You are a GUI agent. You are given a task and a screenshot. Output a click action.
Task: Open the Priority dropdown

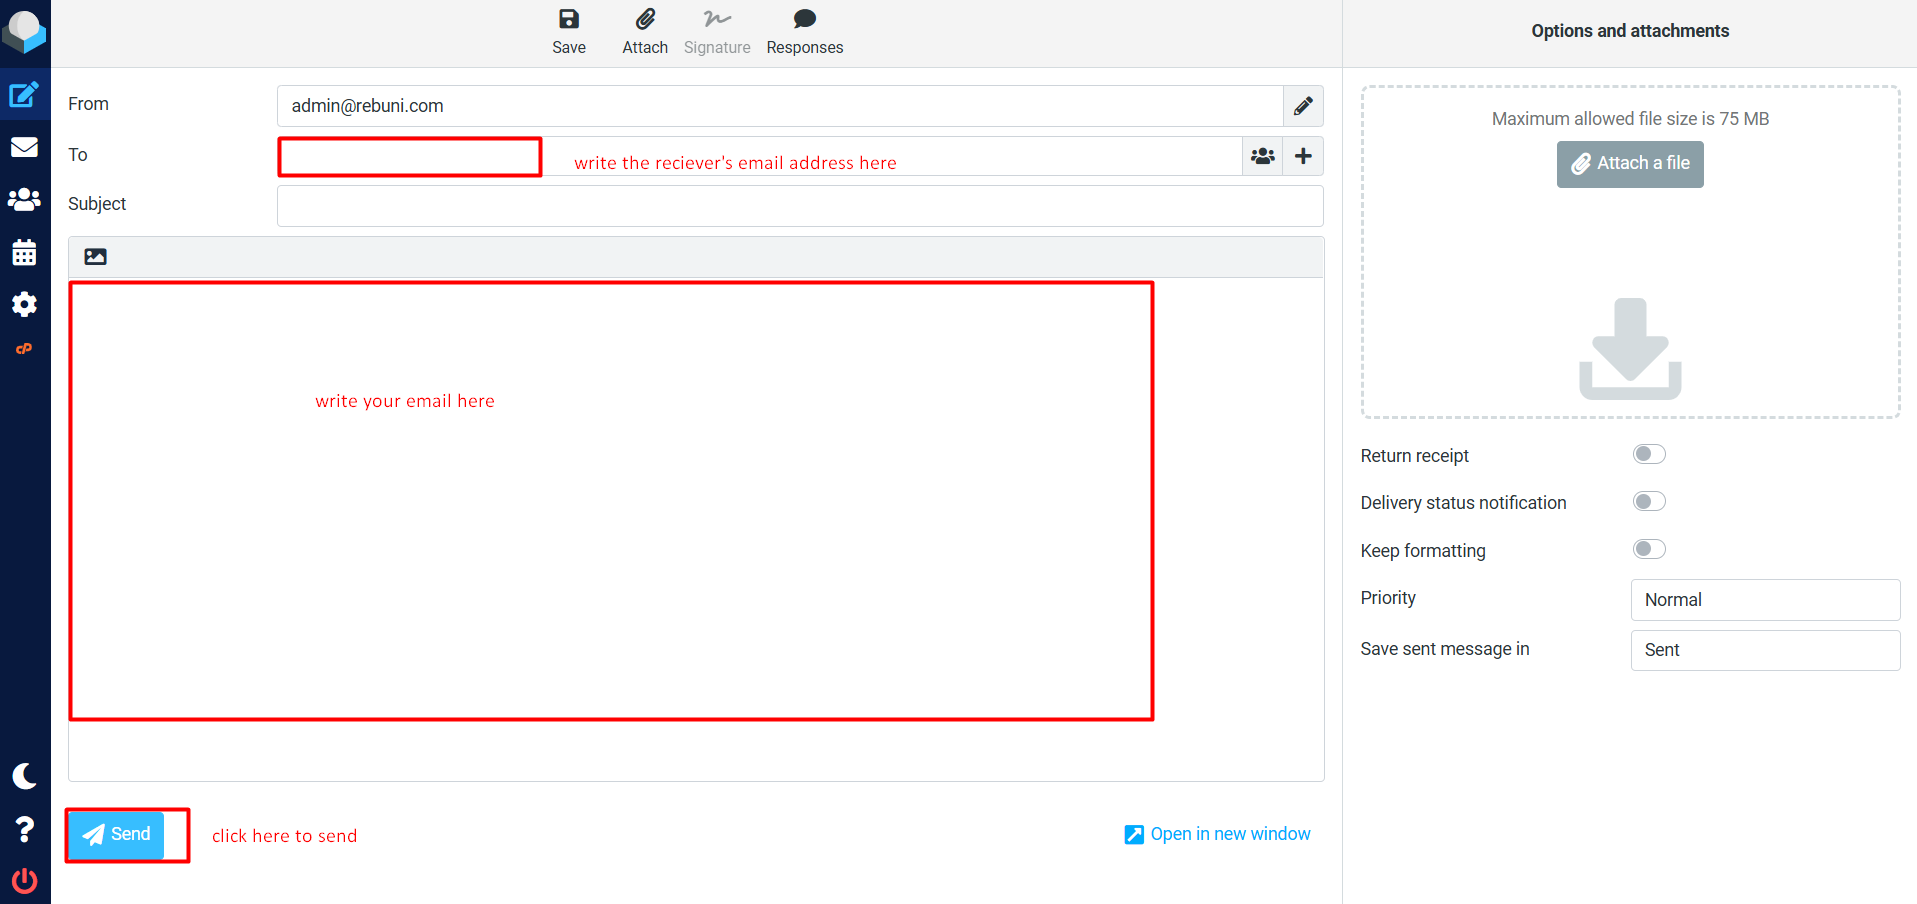click(1765, 600)
